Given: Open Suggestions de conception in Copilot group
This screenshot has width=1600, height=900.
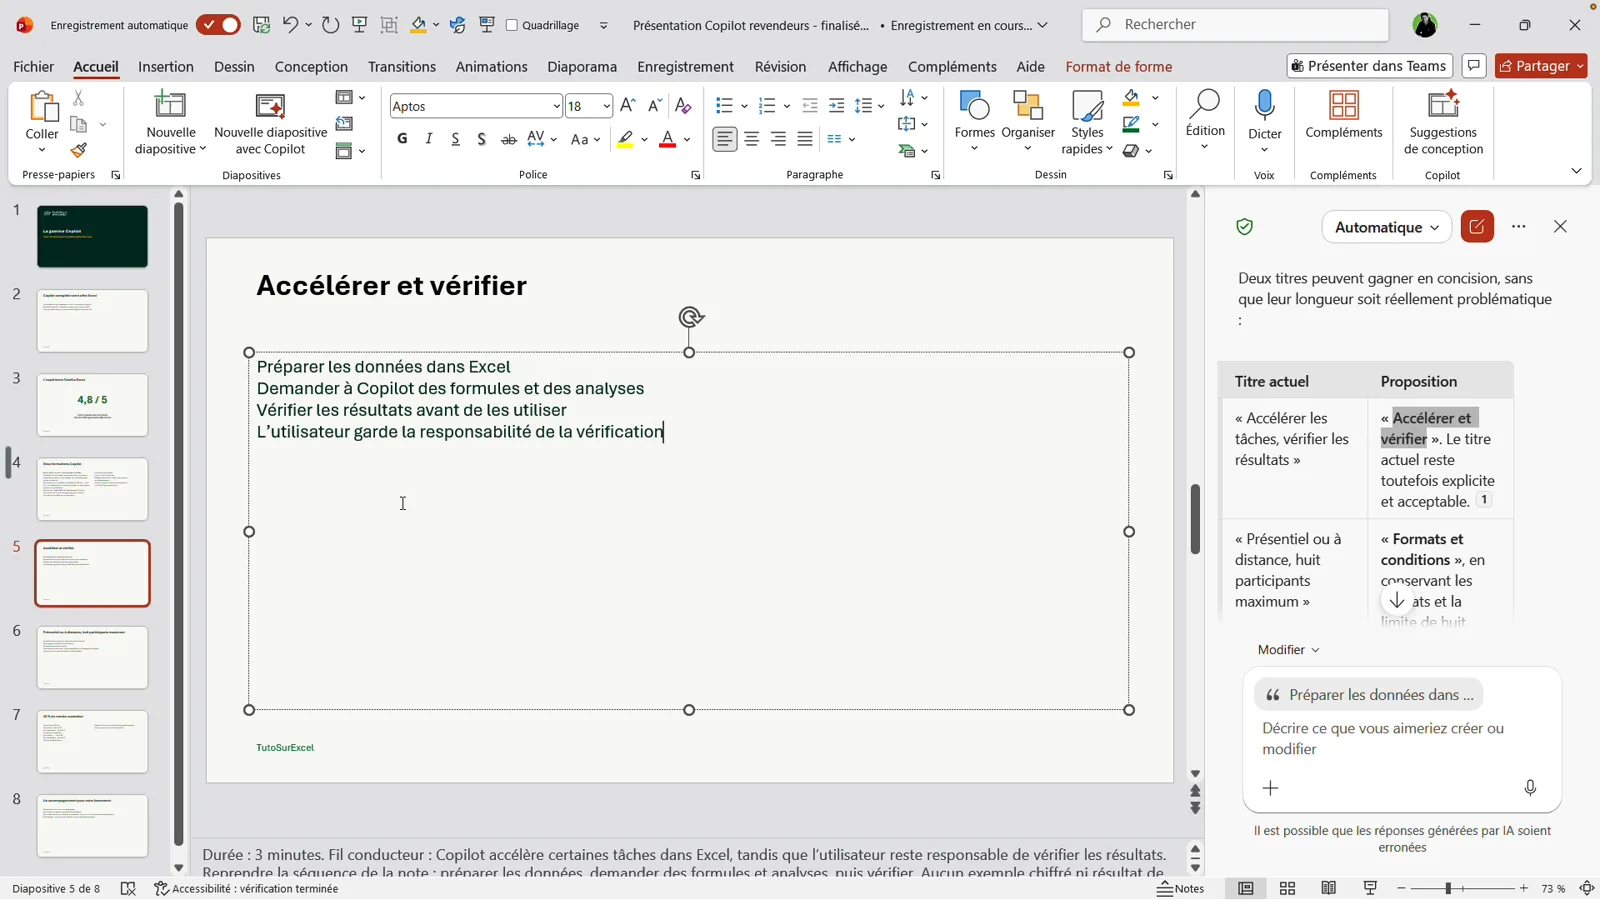Looking at the screenshot, I should [x=1443, y=123].
